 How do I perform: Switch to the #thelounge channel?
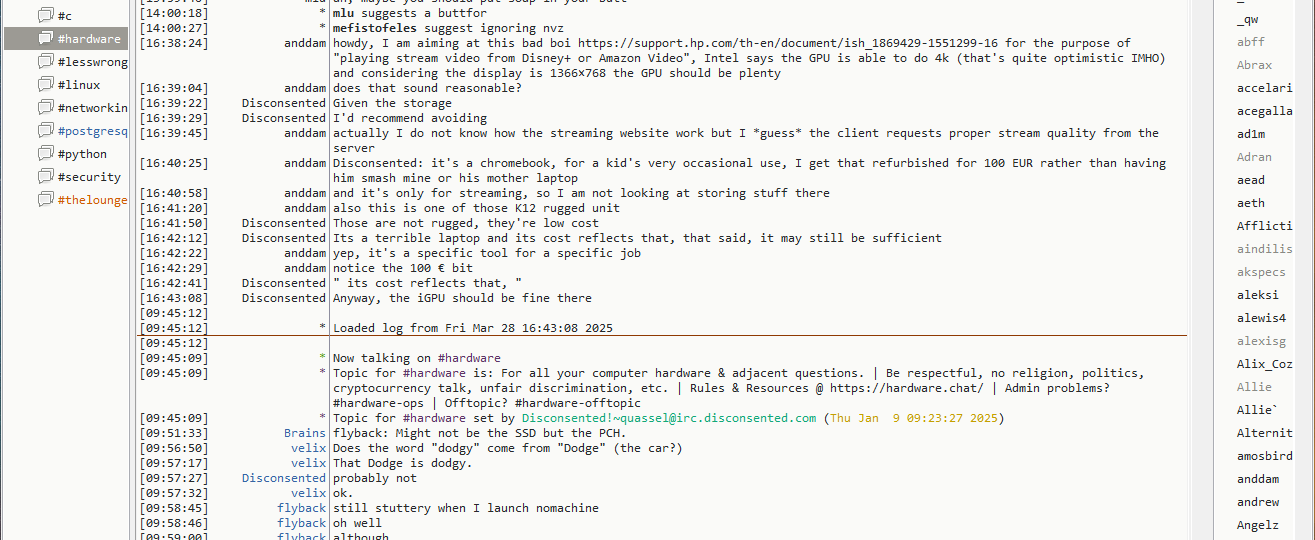(x=92, y=199)
